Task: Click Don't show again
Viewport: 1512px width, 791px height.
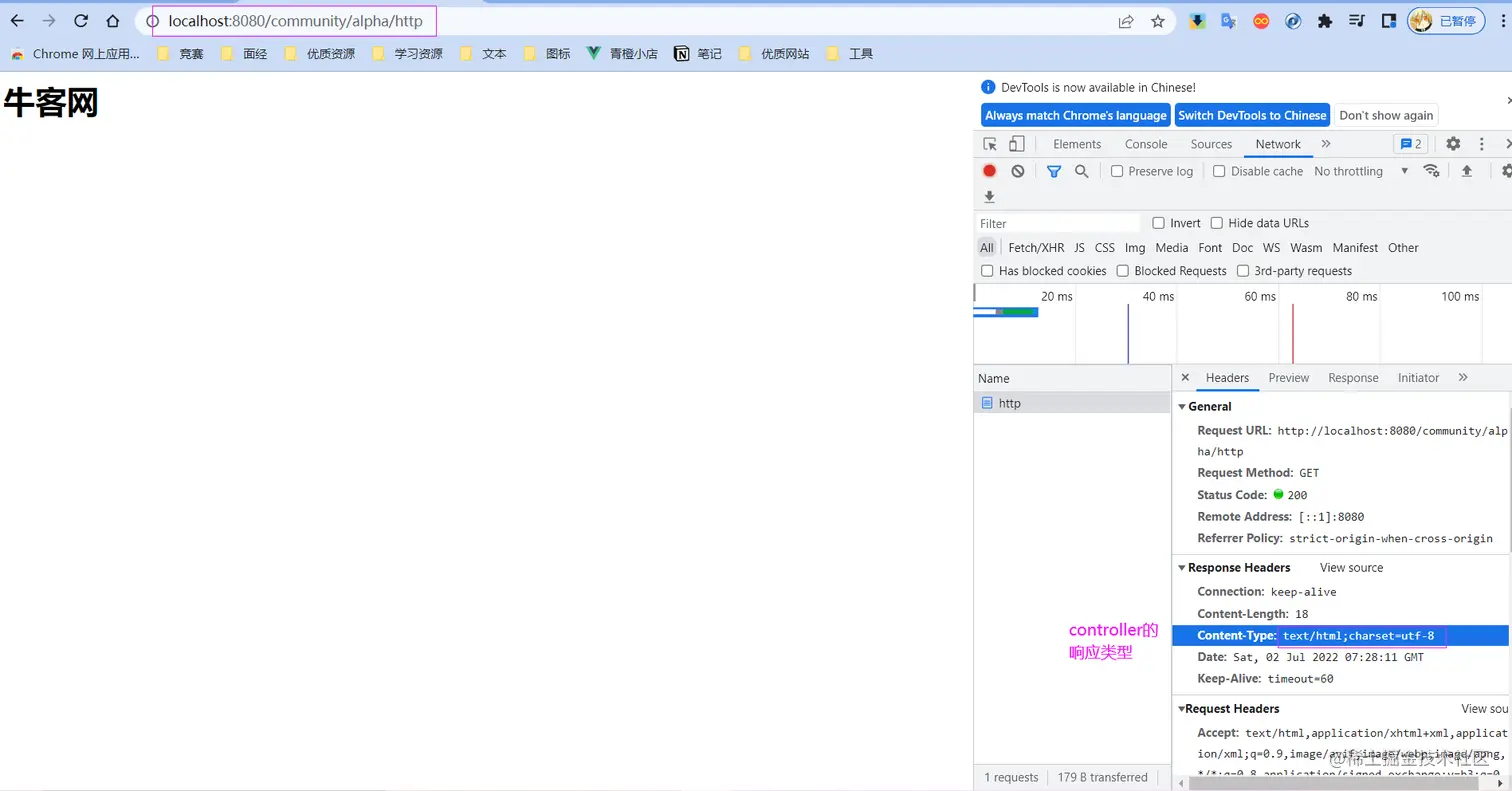Action: tap(1386, 115)
